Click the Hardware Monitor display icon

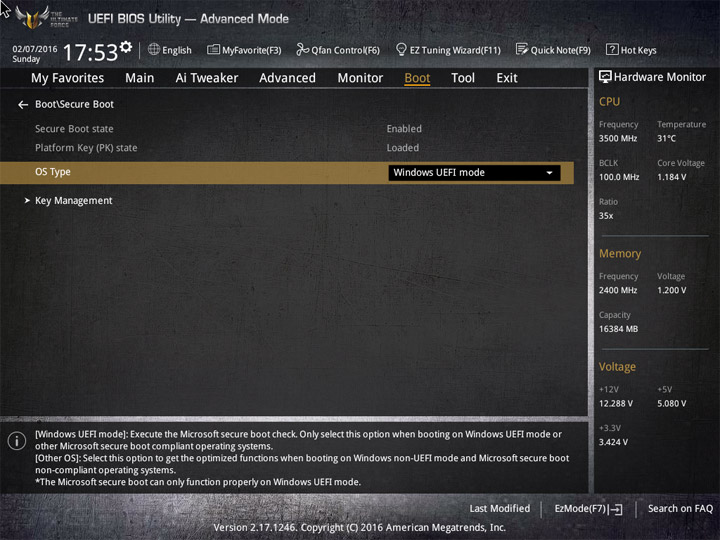point(605,77)
